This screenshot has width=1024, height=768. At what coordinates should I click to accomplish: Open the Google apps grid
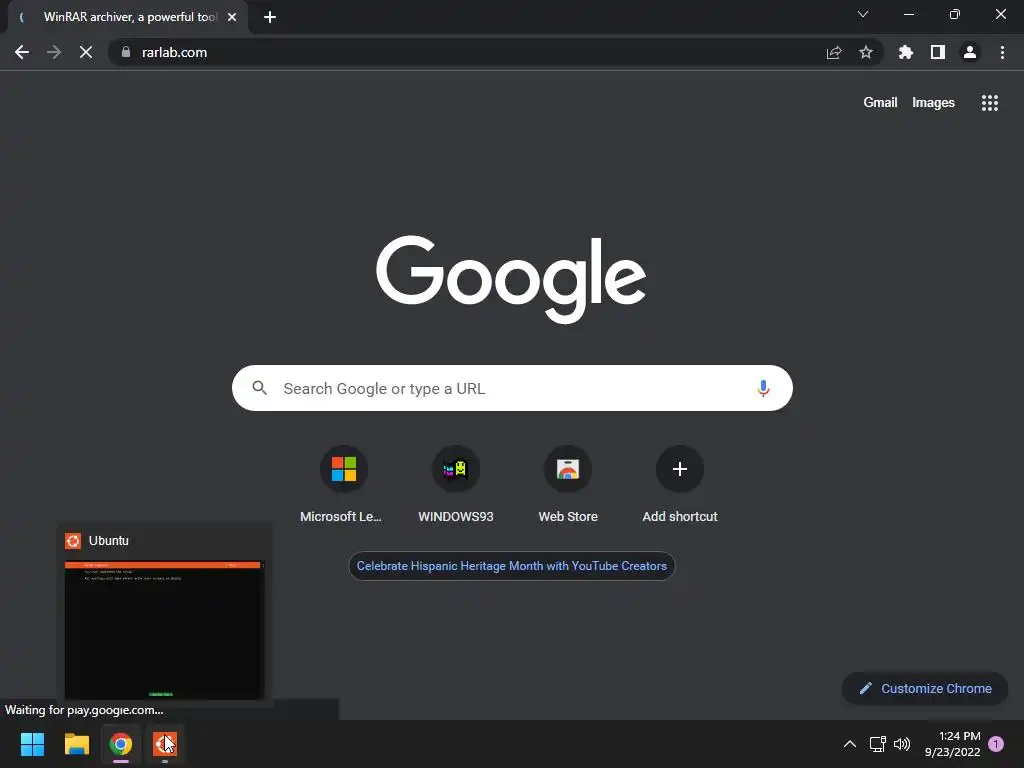tap(990, 103)
